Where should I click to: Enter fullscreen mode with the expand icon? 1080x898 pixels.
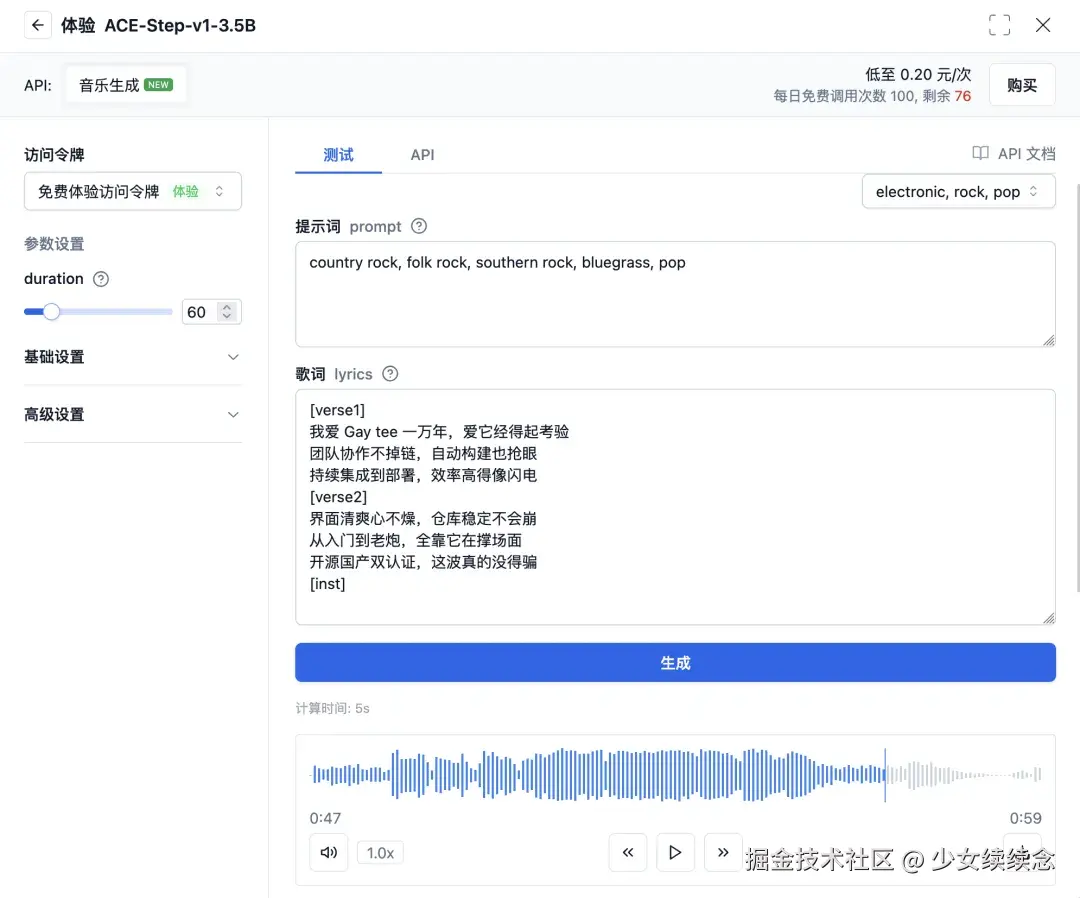coord(999,25)
